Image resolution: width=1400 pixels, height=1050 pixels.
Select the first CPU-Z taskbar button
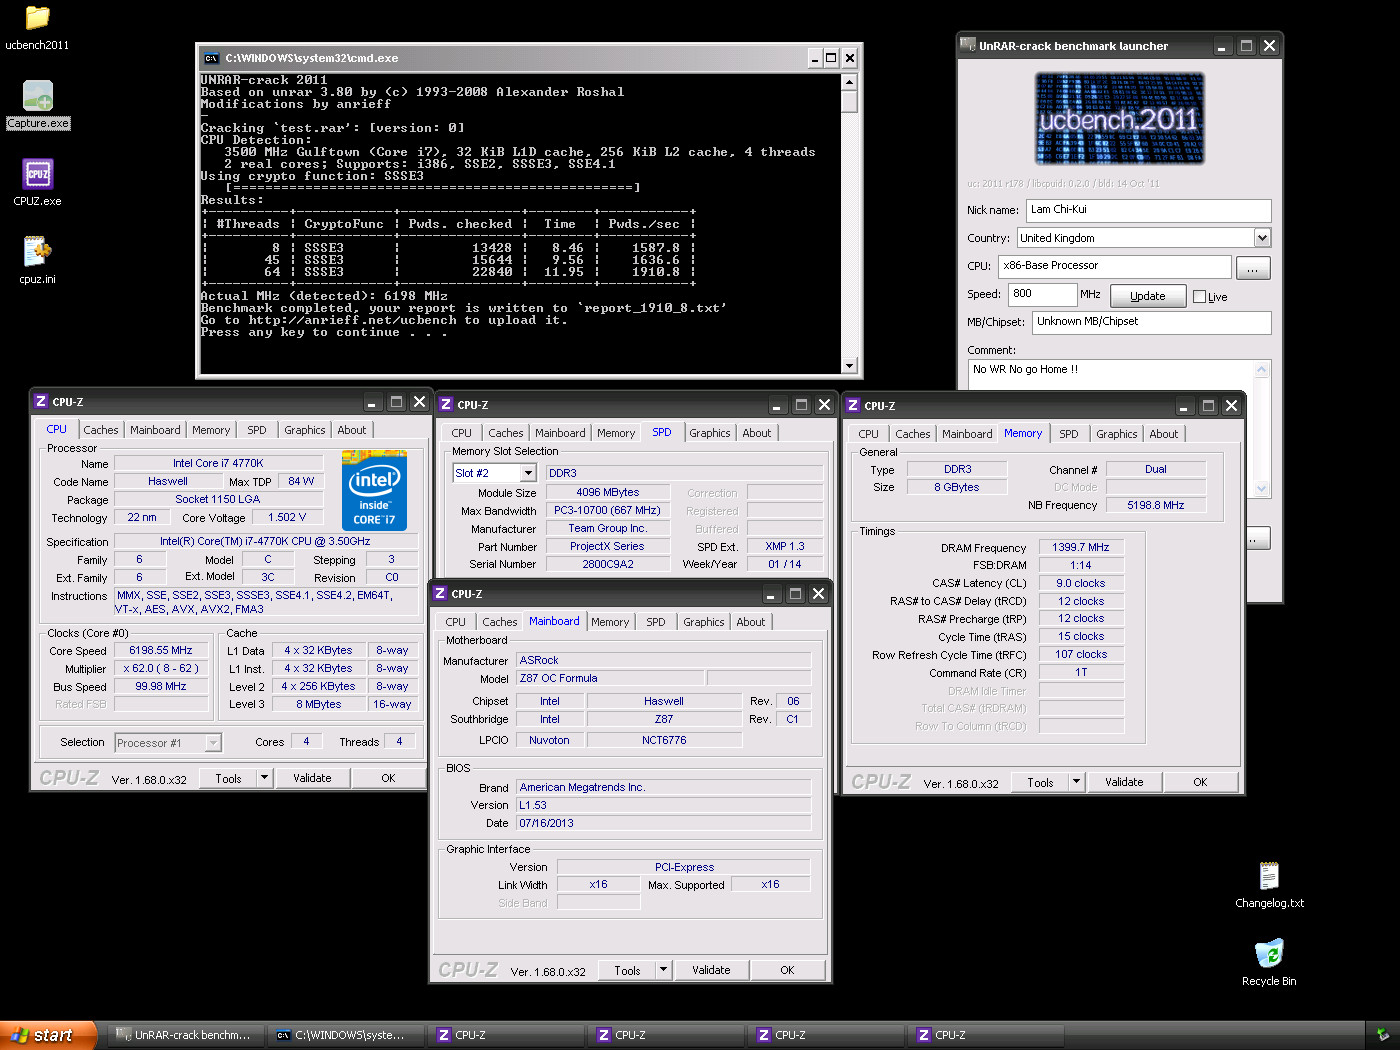pyautogui.click(x=505, y=1035)
